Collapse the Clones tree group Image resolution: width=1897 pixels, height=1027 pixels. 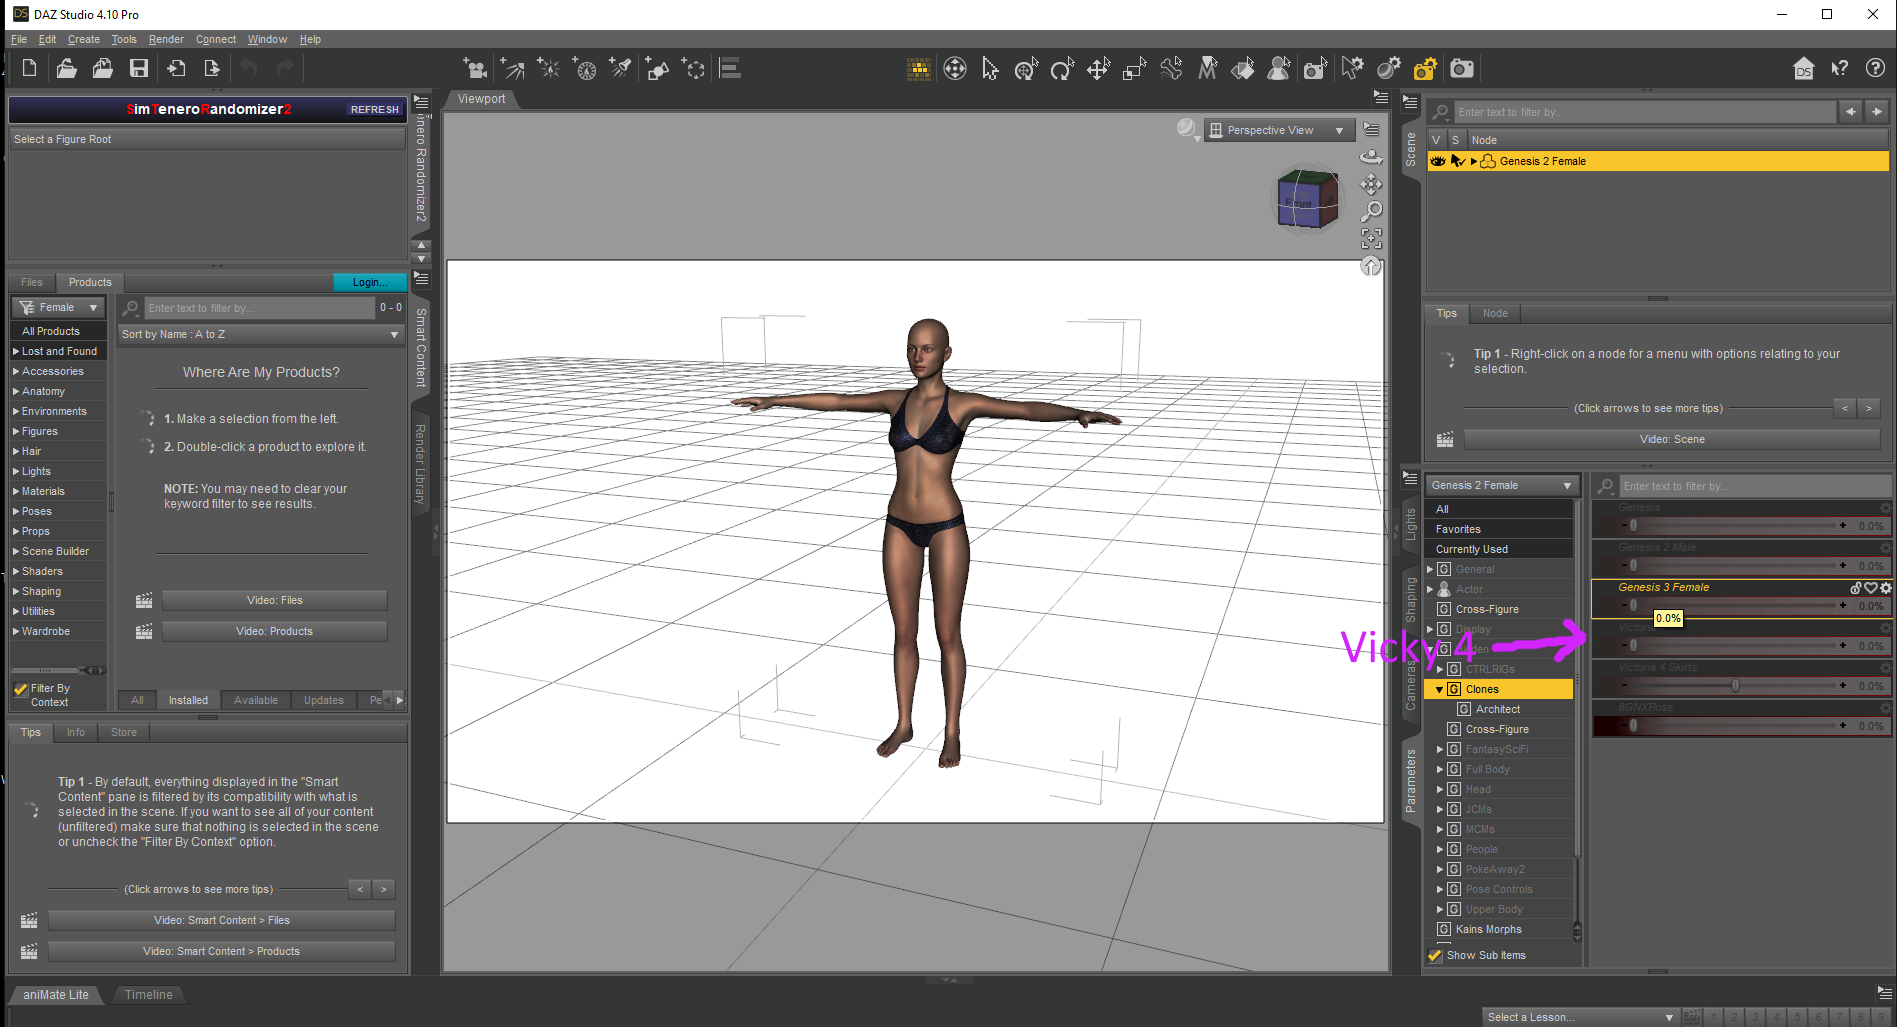click(1440, 689)
